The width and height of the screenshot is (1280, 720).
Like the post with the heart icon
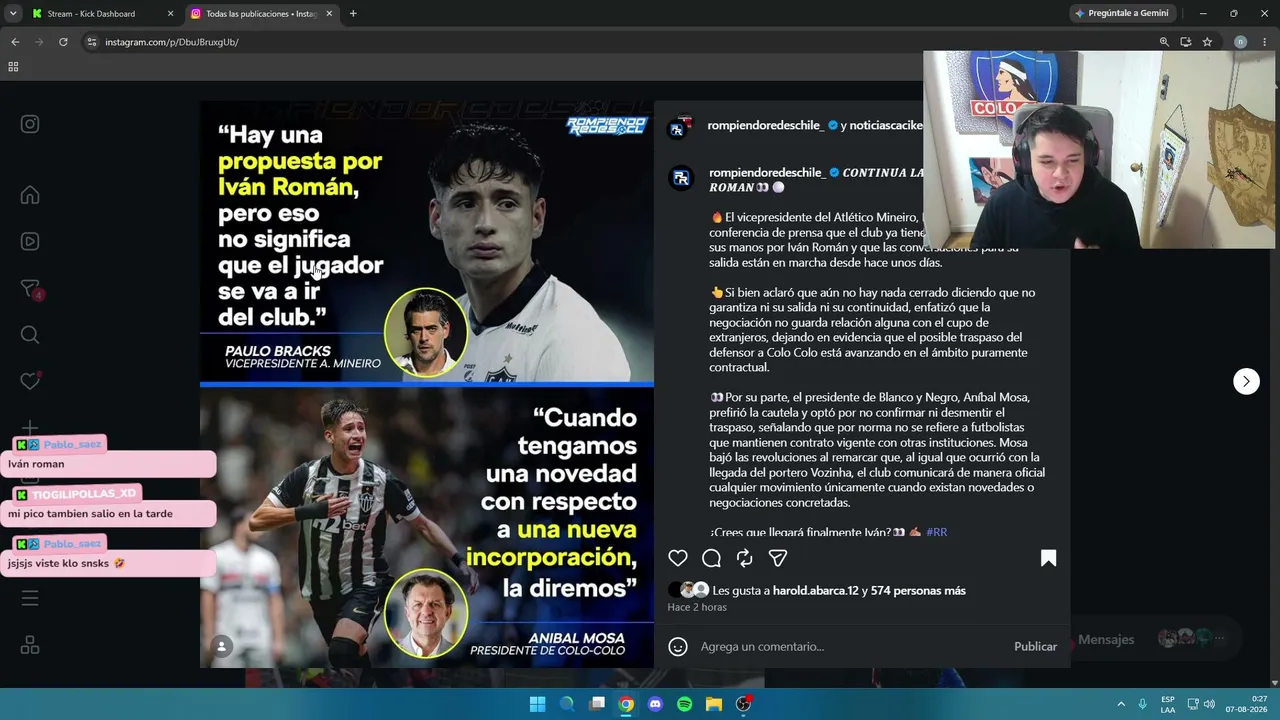pyautogui.click(x=678, y=558)
